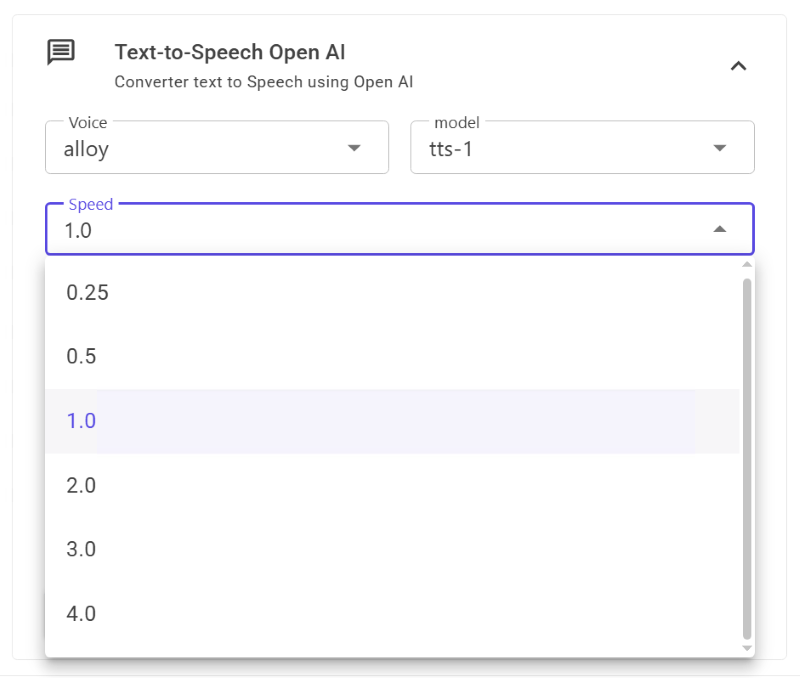
Task: Choose the 4.0 speed option
Action: 81,613
